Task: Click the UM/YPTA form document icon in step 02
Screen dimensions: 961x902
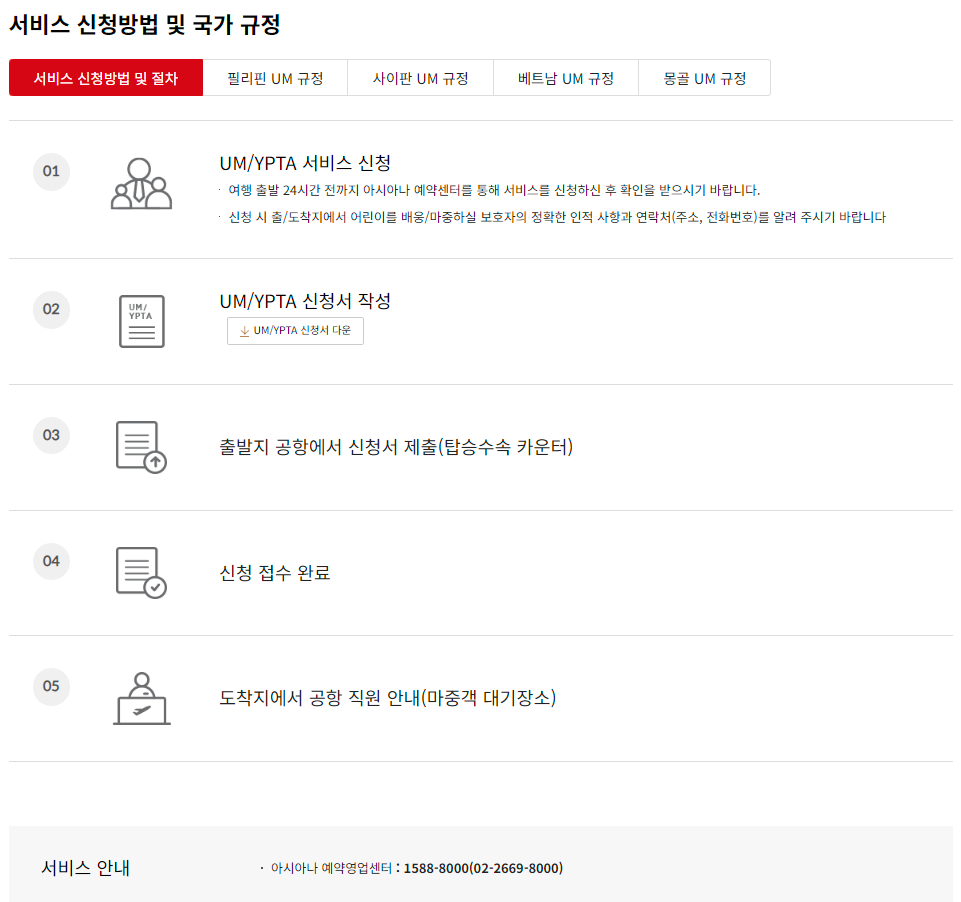Action: pos(141,320)
